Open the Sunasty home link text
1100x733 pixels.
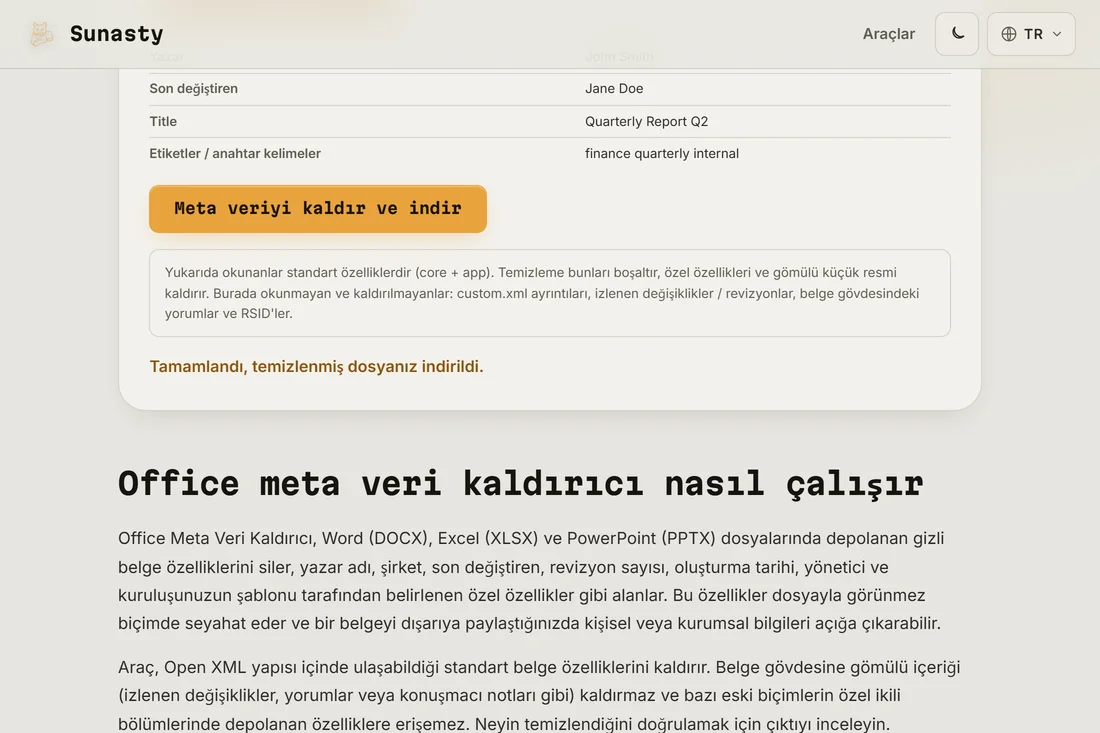tap(116, 34)
